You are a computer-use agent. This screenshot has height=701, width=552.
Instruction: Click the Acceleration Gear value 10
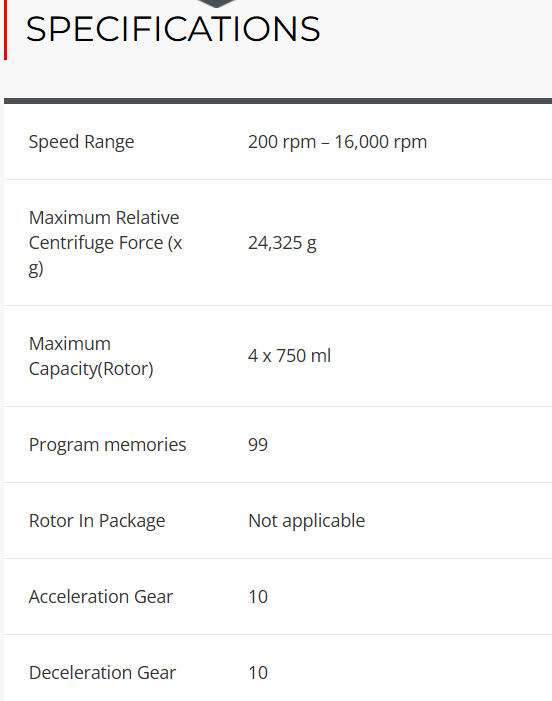(258, 597)
